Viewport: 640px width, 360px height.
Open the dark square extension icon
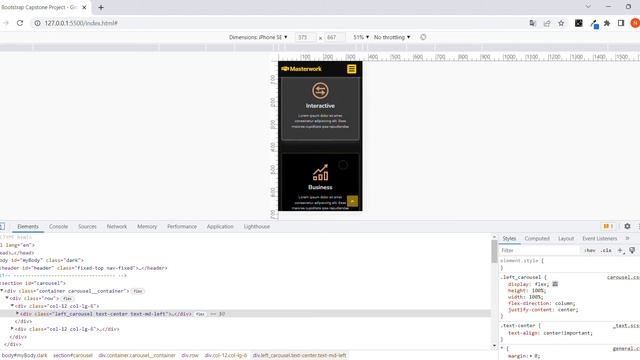click(x=579, y=23)
